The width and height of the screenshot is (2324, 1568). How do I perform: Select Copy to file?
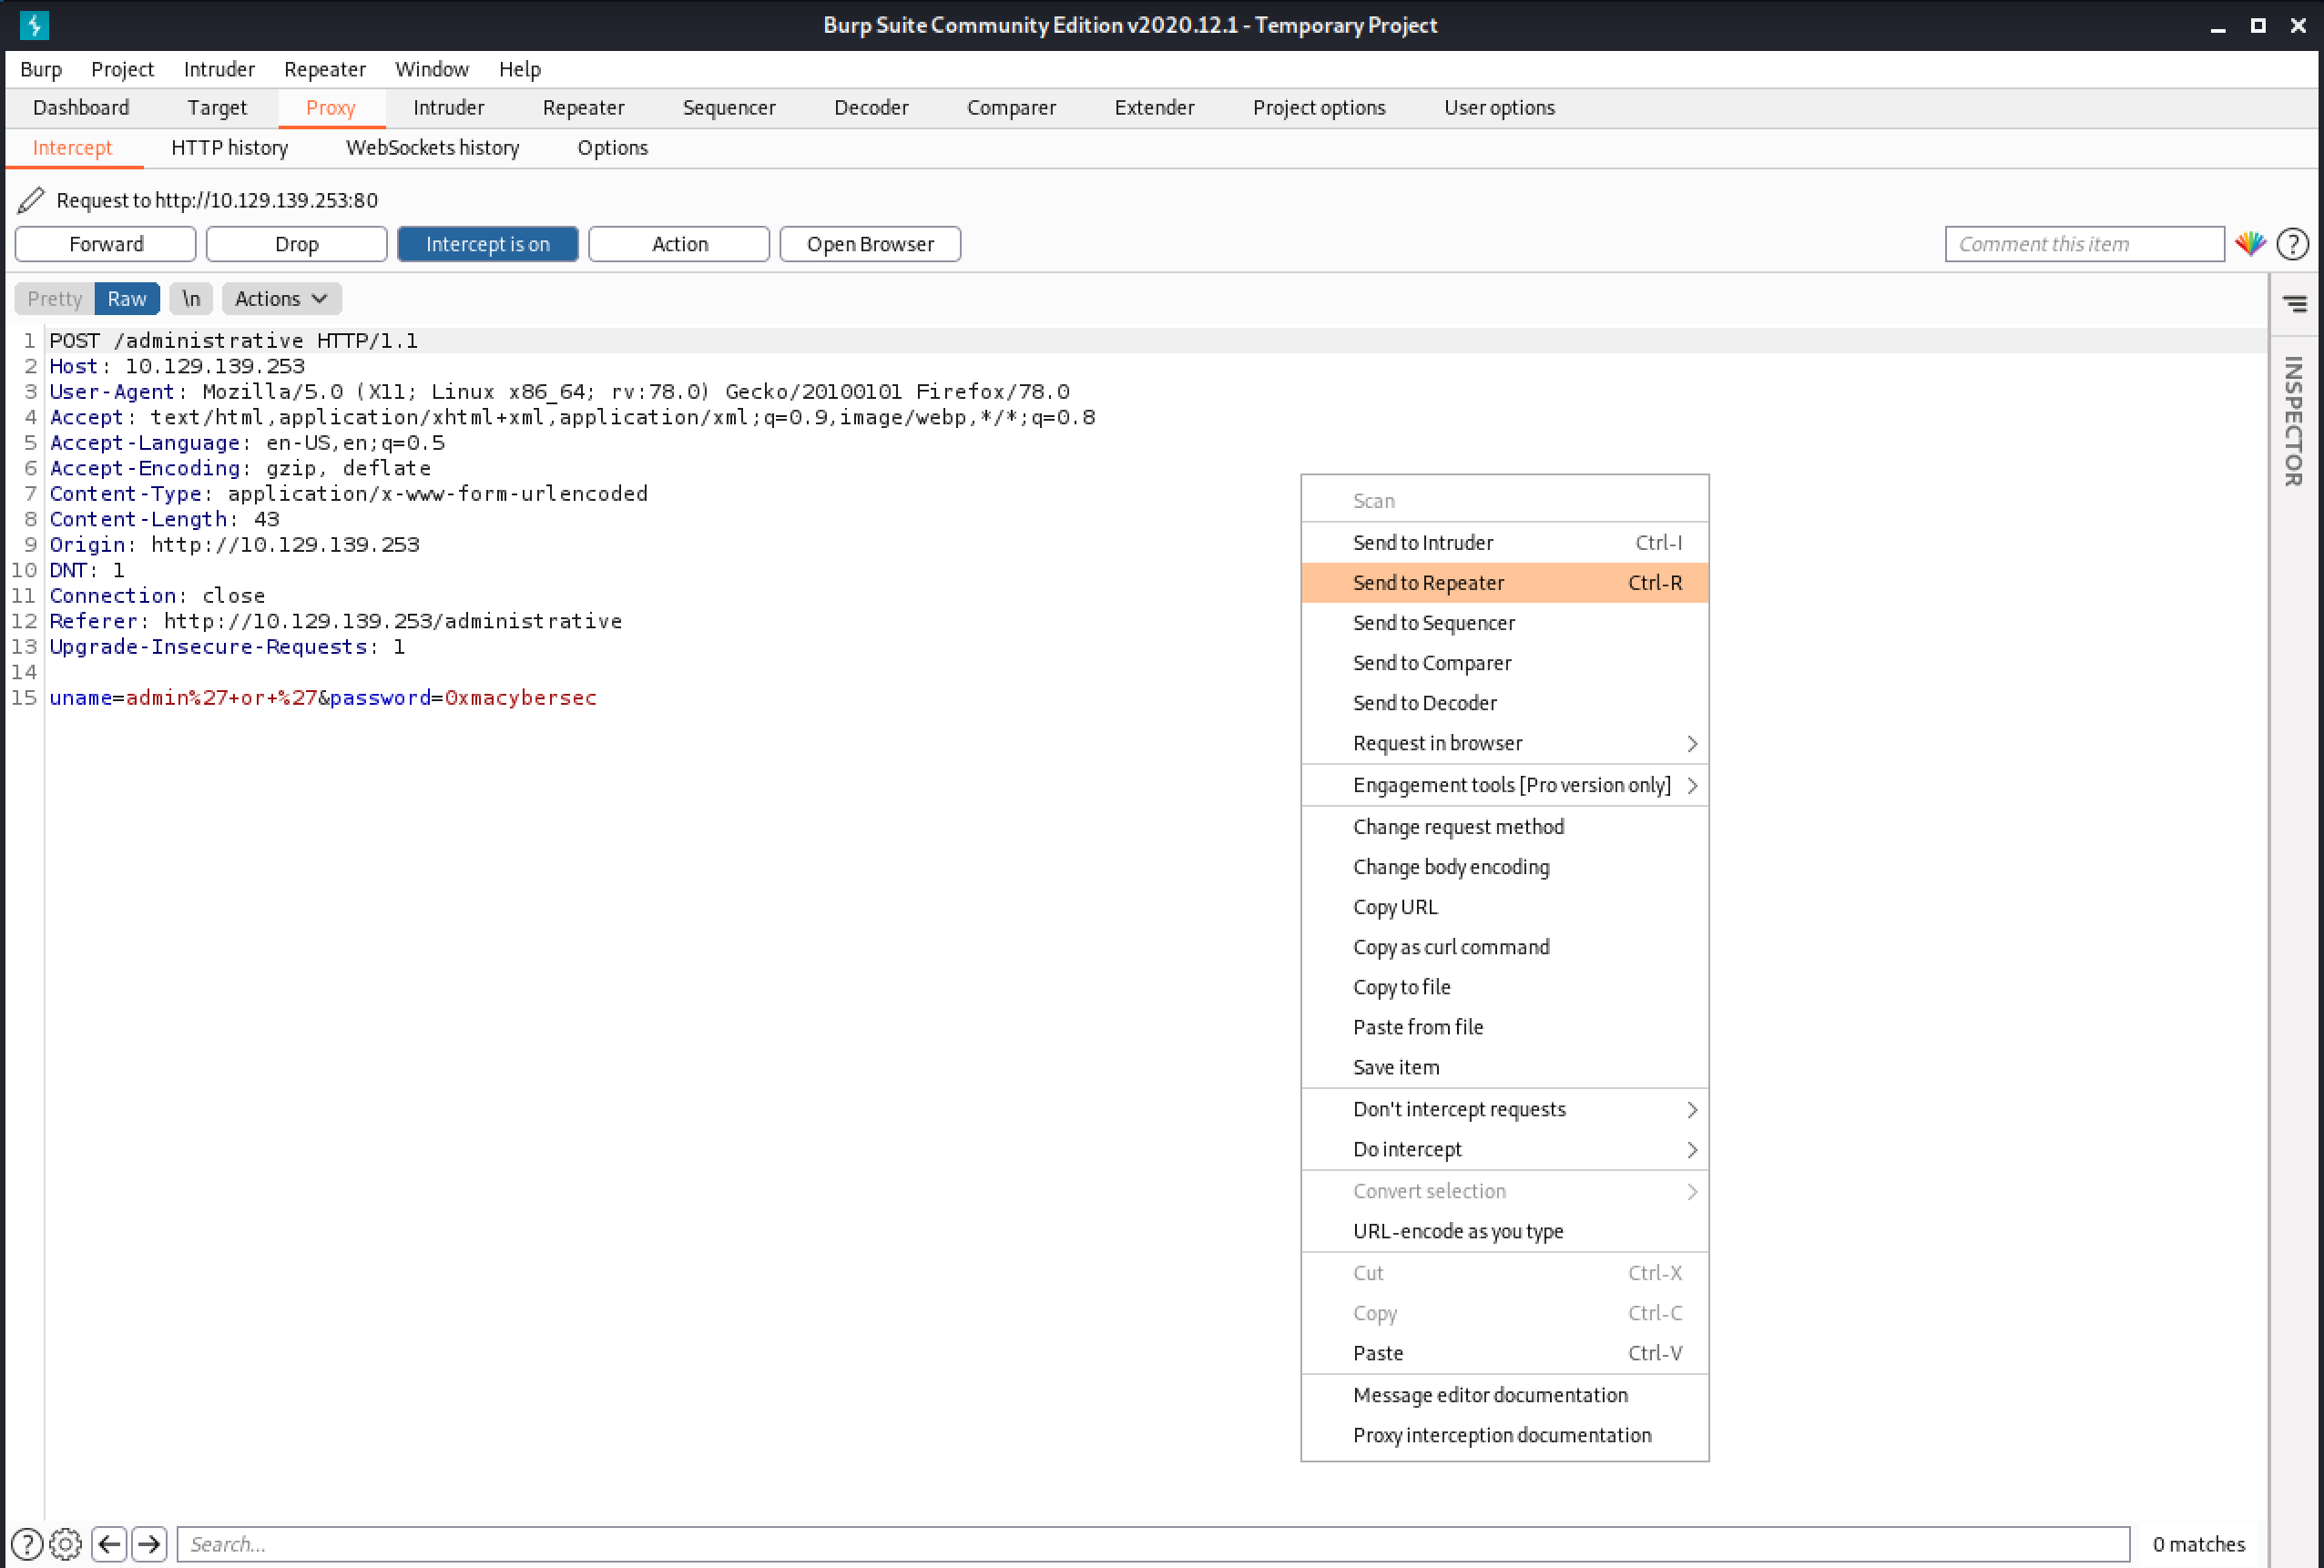(1505, 987)
